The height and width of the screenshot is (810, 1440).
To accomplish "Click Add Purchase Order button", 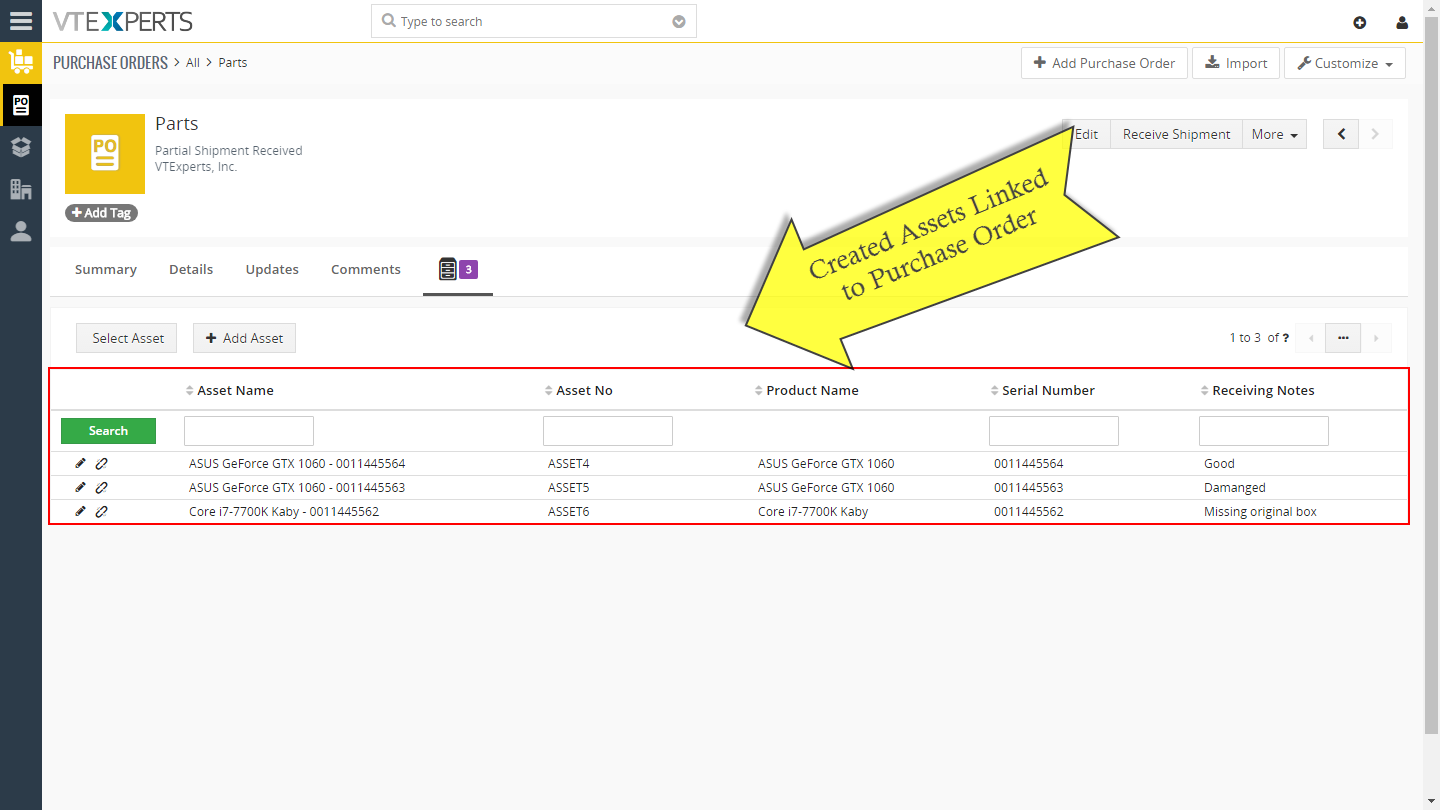I will (x=1105, y=63).
